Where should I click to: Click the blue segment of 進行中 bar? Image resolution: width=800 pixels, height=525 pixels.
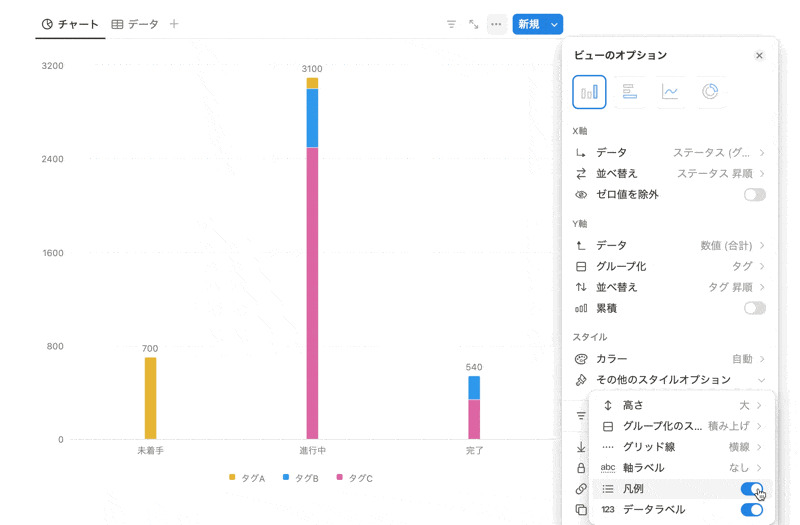coord(312,118)
